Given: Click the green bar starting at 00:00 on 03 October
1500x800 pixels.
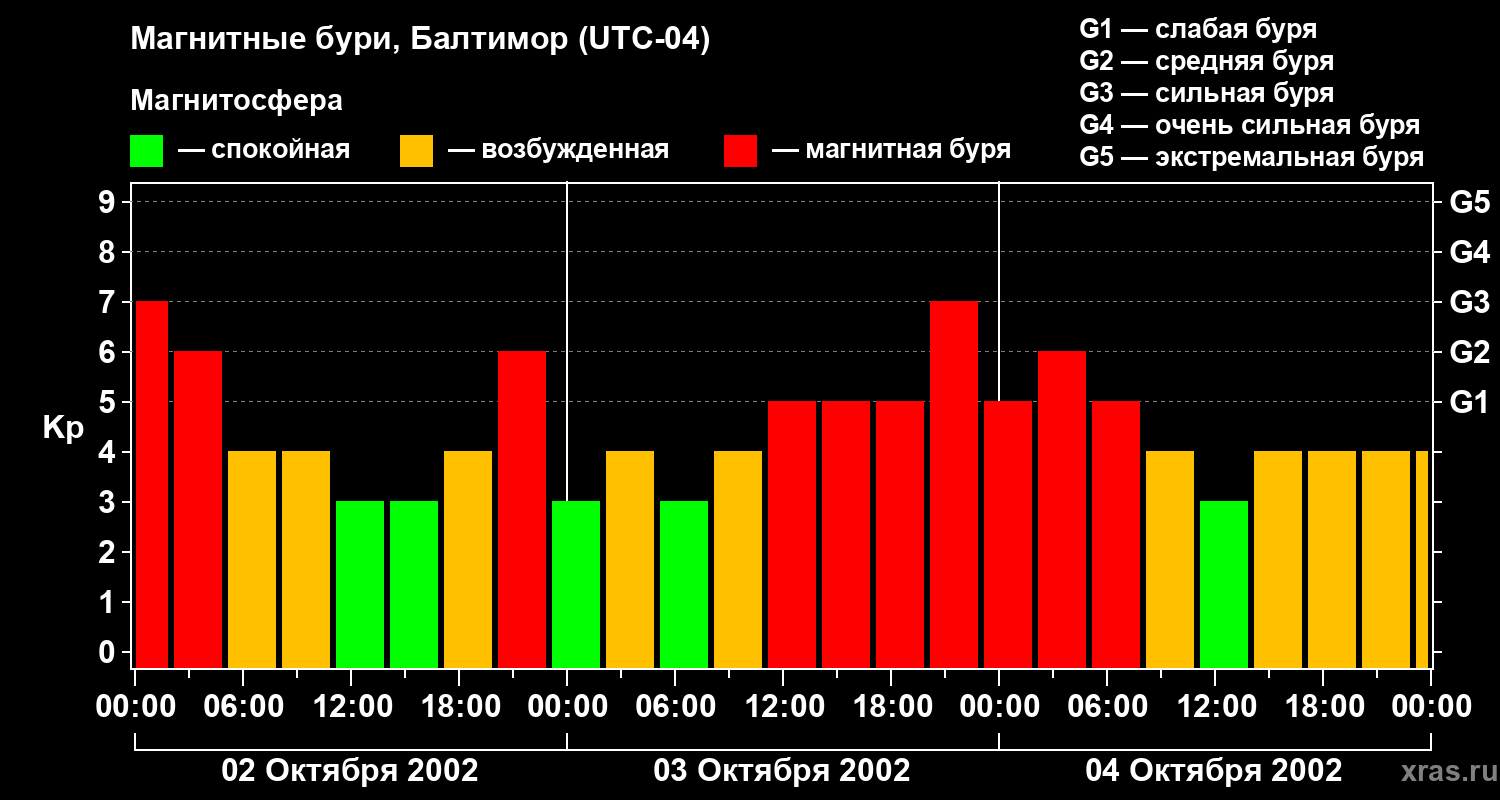Looking at the screenshot, I should (576, 584).
